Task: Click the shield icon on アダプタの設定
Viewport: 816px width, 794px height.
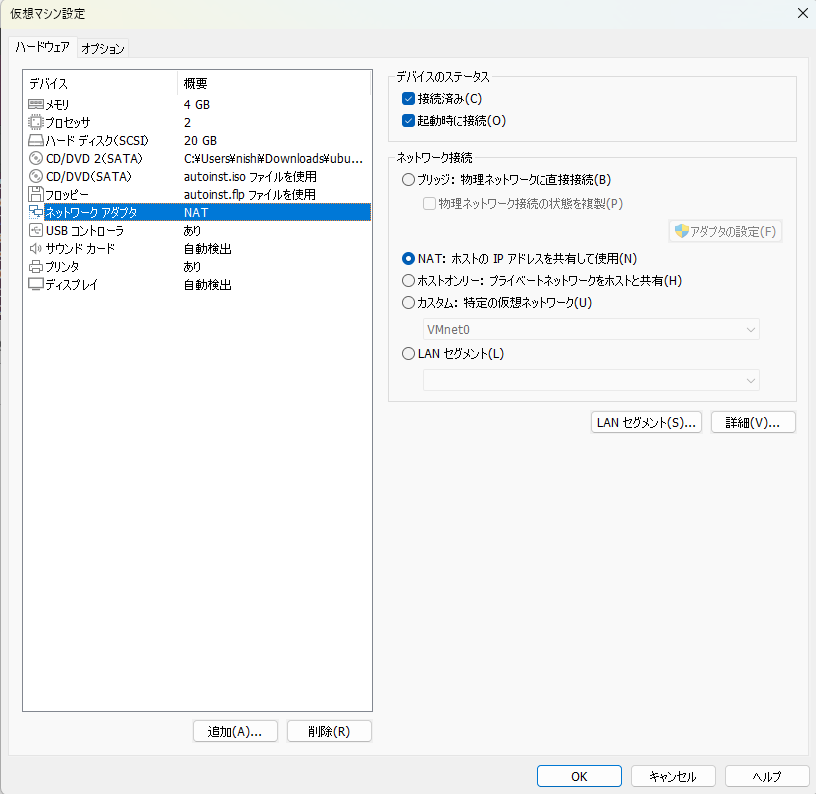Action: pos(682,231)
